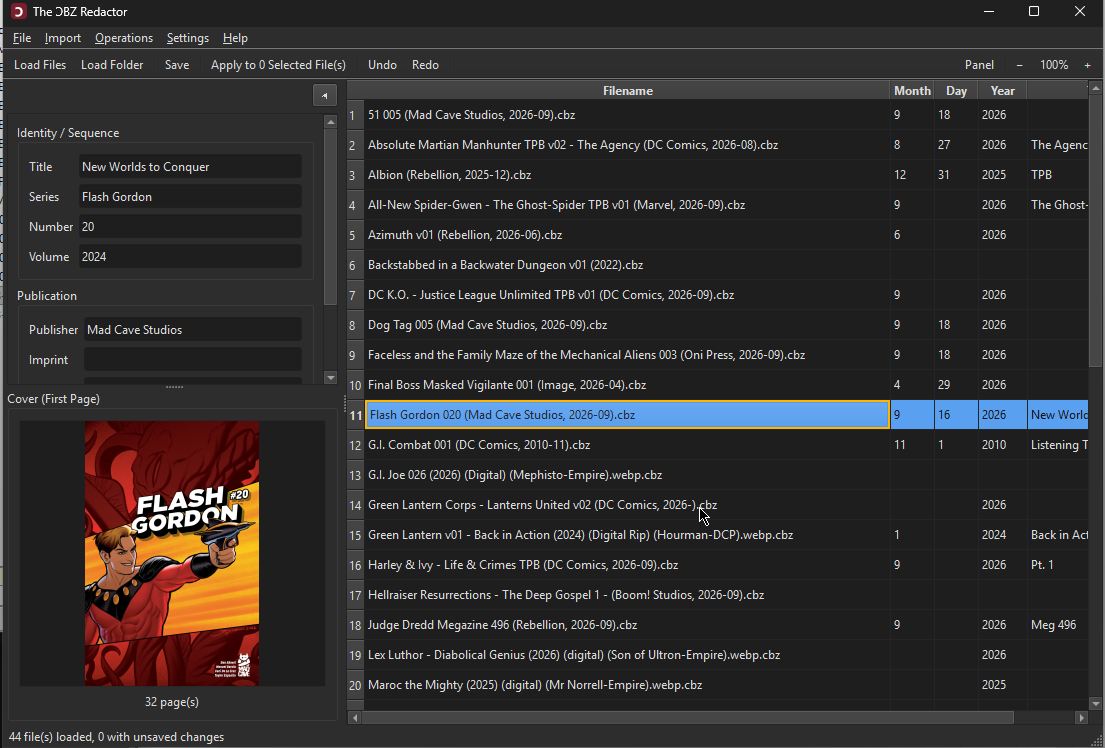Select Maroc the Mighty (2025) file
The height and width of the screenshot is (748, 1105).
coord(627,685)
